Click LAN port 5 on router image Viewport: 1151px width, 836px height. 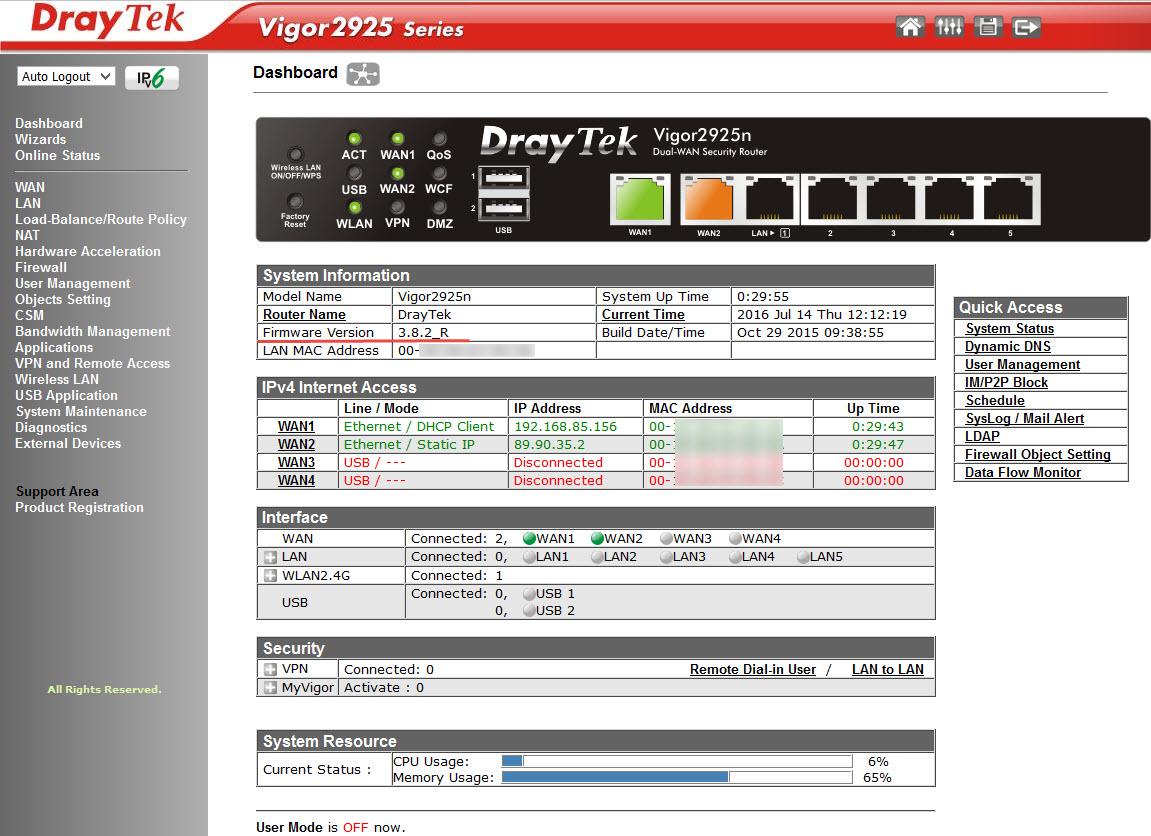pos(1009,199)
